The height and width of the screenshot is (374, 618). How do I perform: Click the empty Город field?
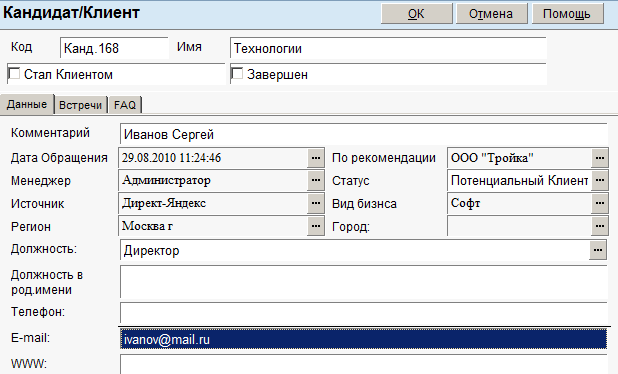click(x=519, y=226)
